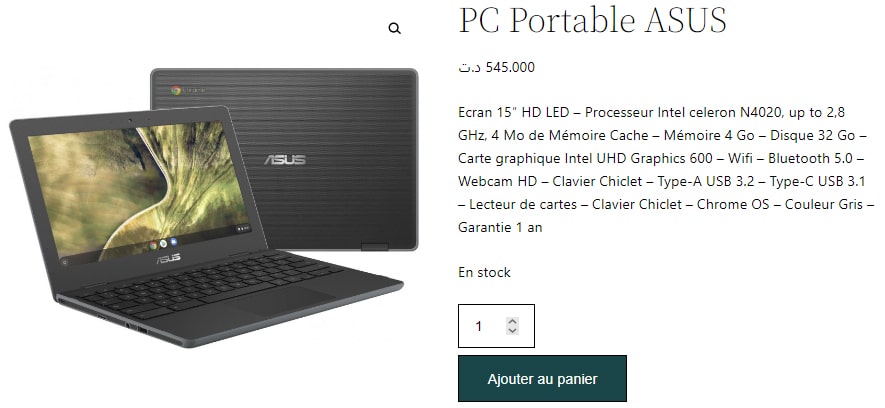Click the Chrome logo on the lid corner
This screenshot has width=885, height=408.
(x=176, y=90)
